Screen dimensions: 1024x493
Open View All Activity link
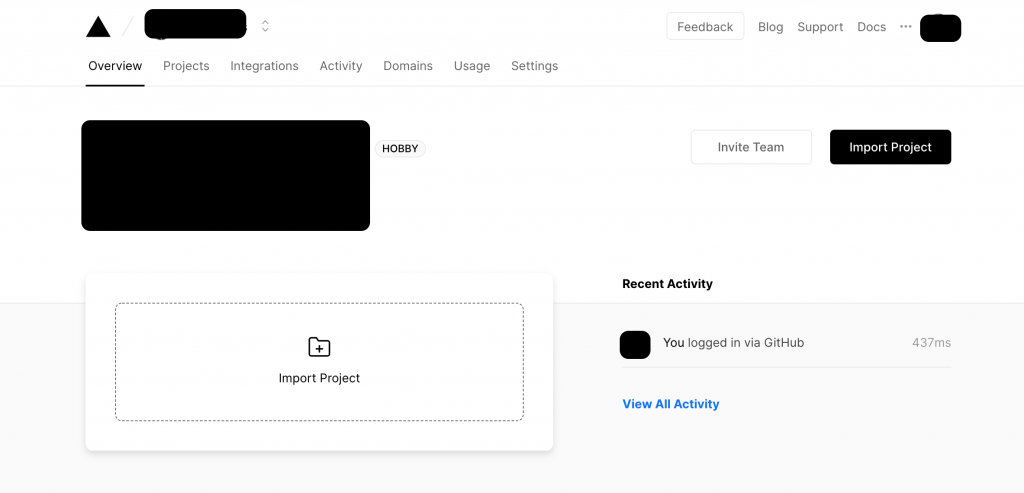point(671,404)
